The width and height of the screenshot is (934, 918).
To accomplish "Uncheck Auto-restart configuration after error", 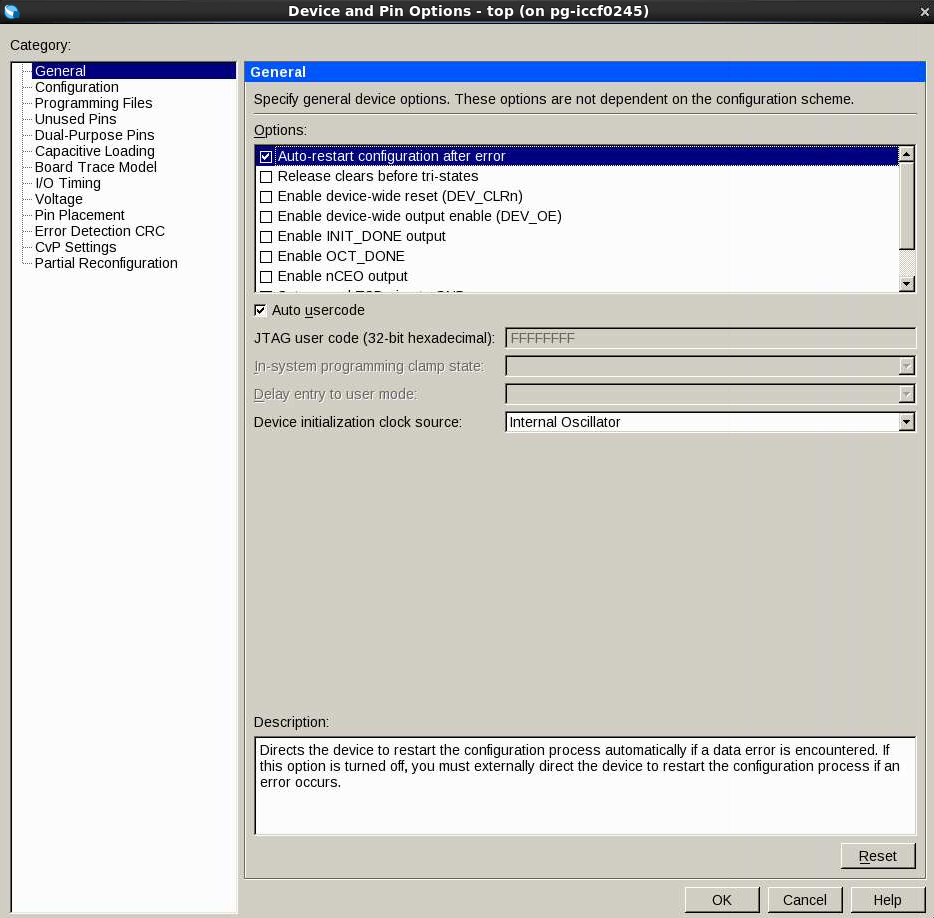I will click(x=266, y=157).
